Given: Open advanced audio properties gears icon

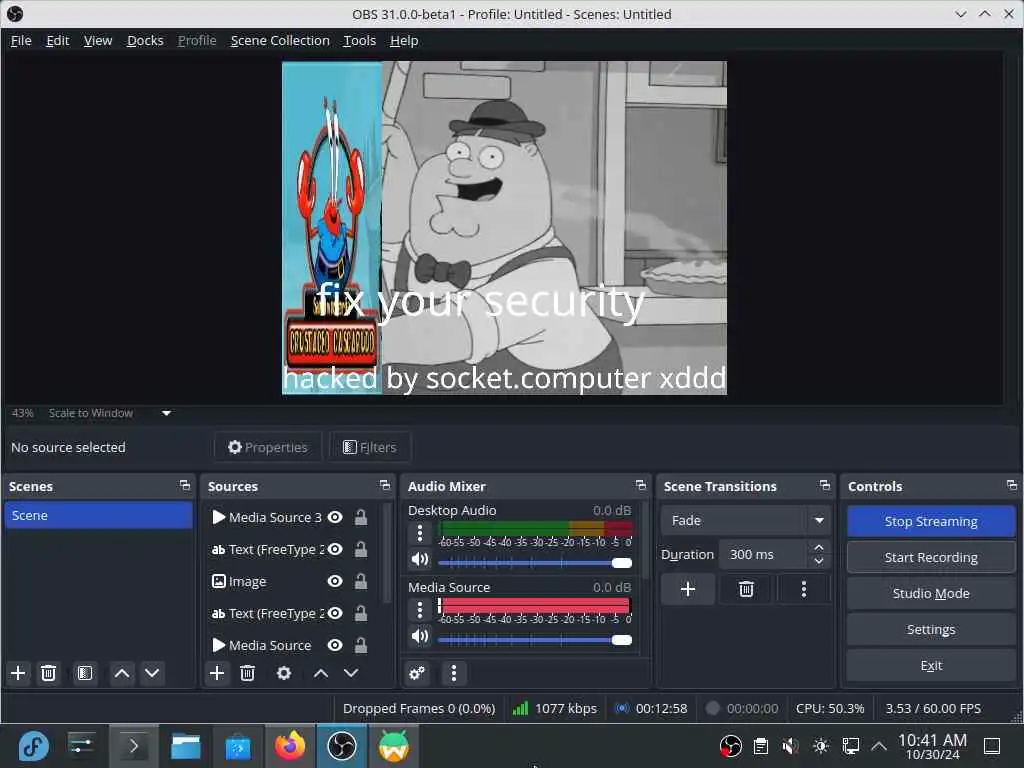Looking at the screenshot, I should point(417,673).
